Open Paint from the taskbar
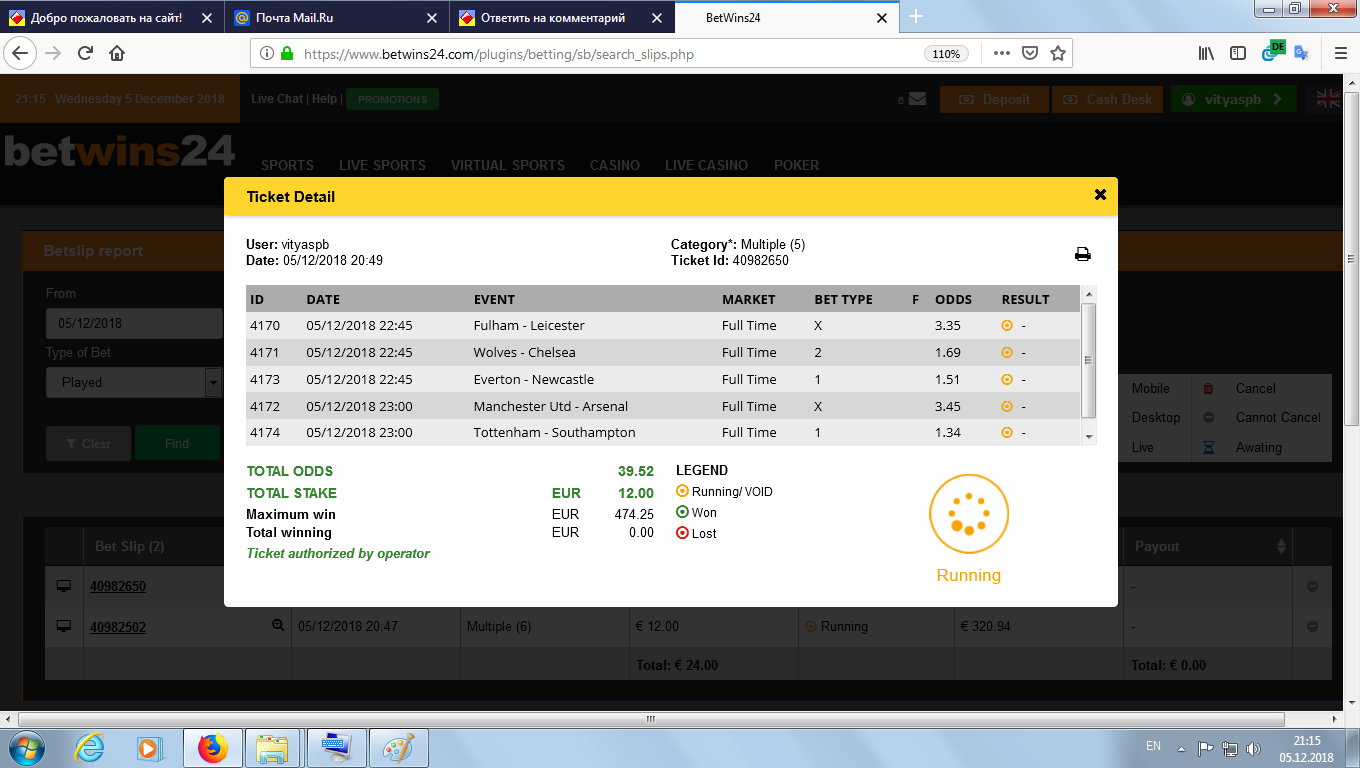This screenshot has height=768, width=1360. 399,748
